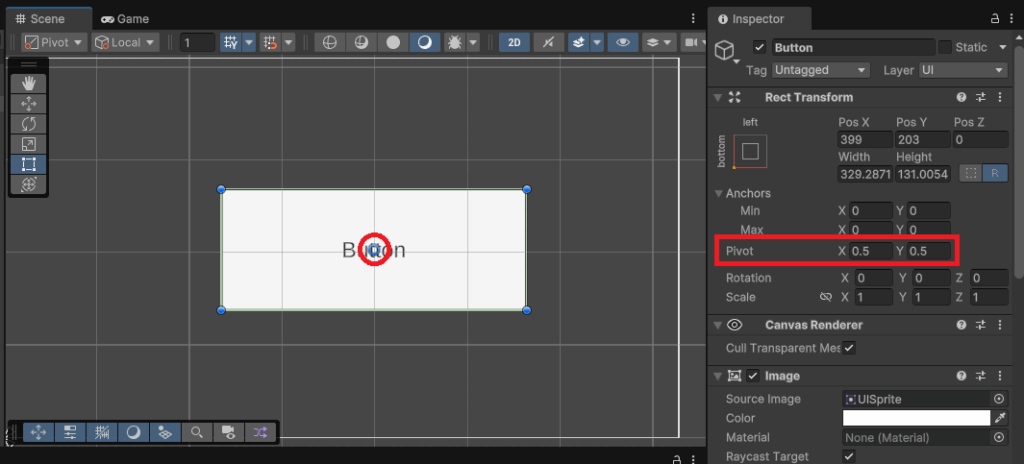Click the Raw edit mode R button
Screen dimensions: 1024x464
tap(994, 173)
